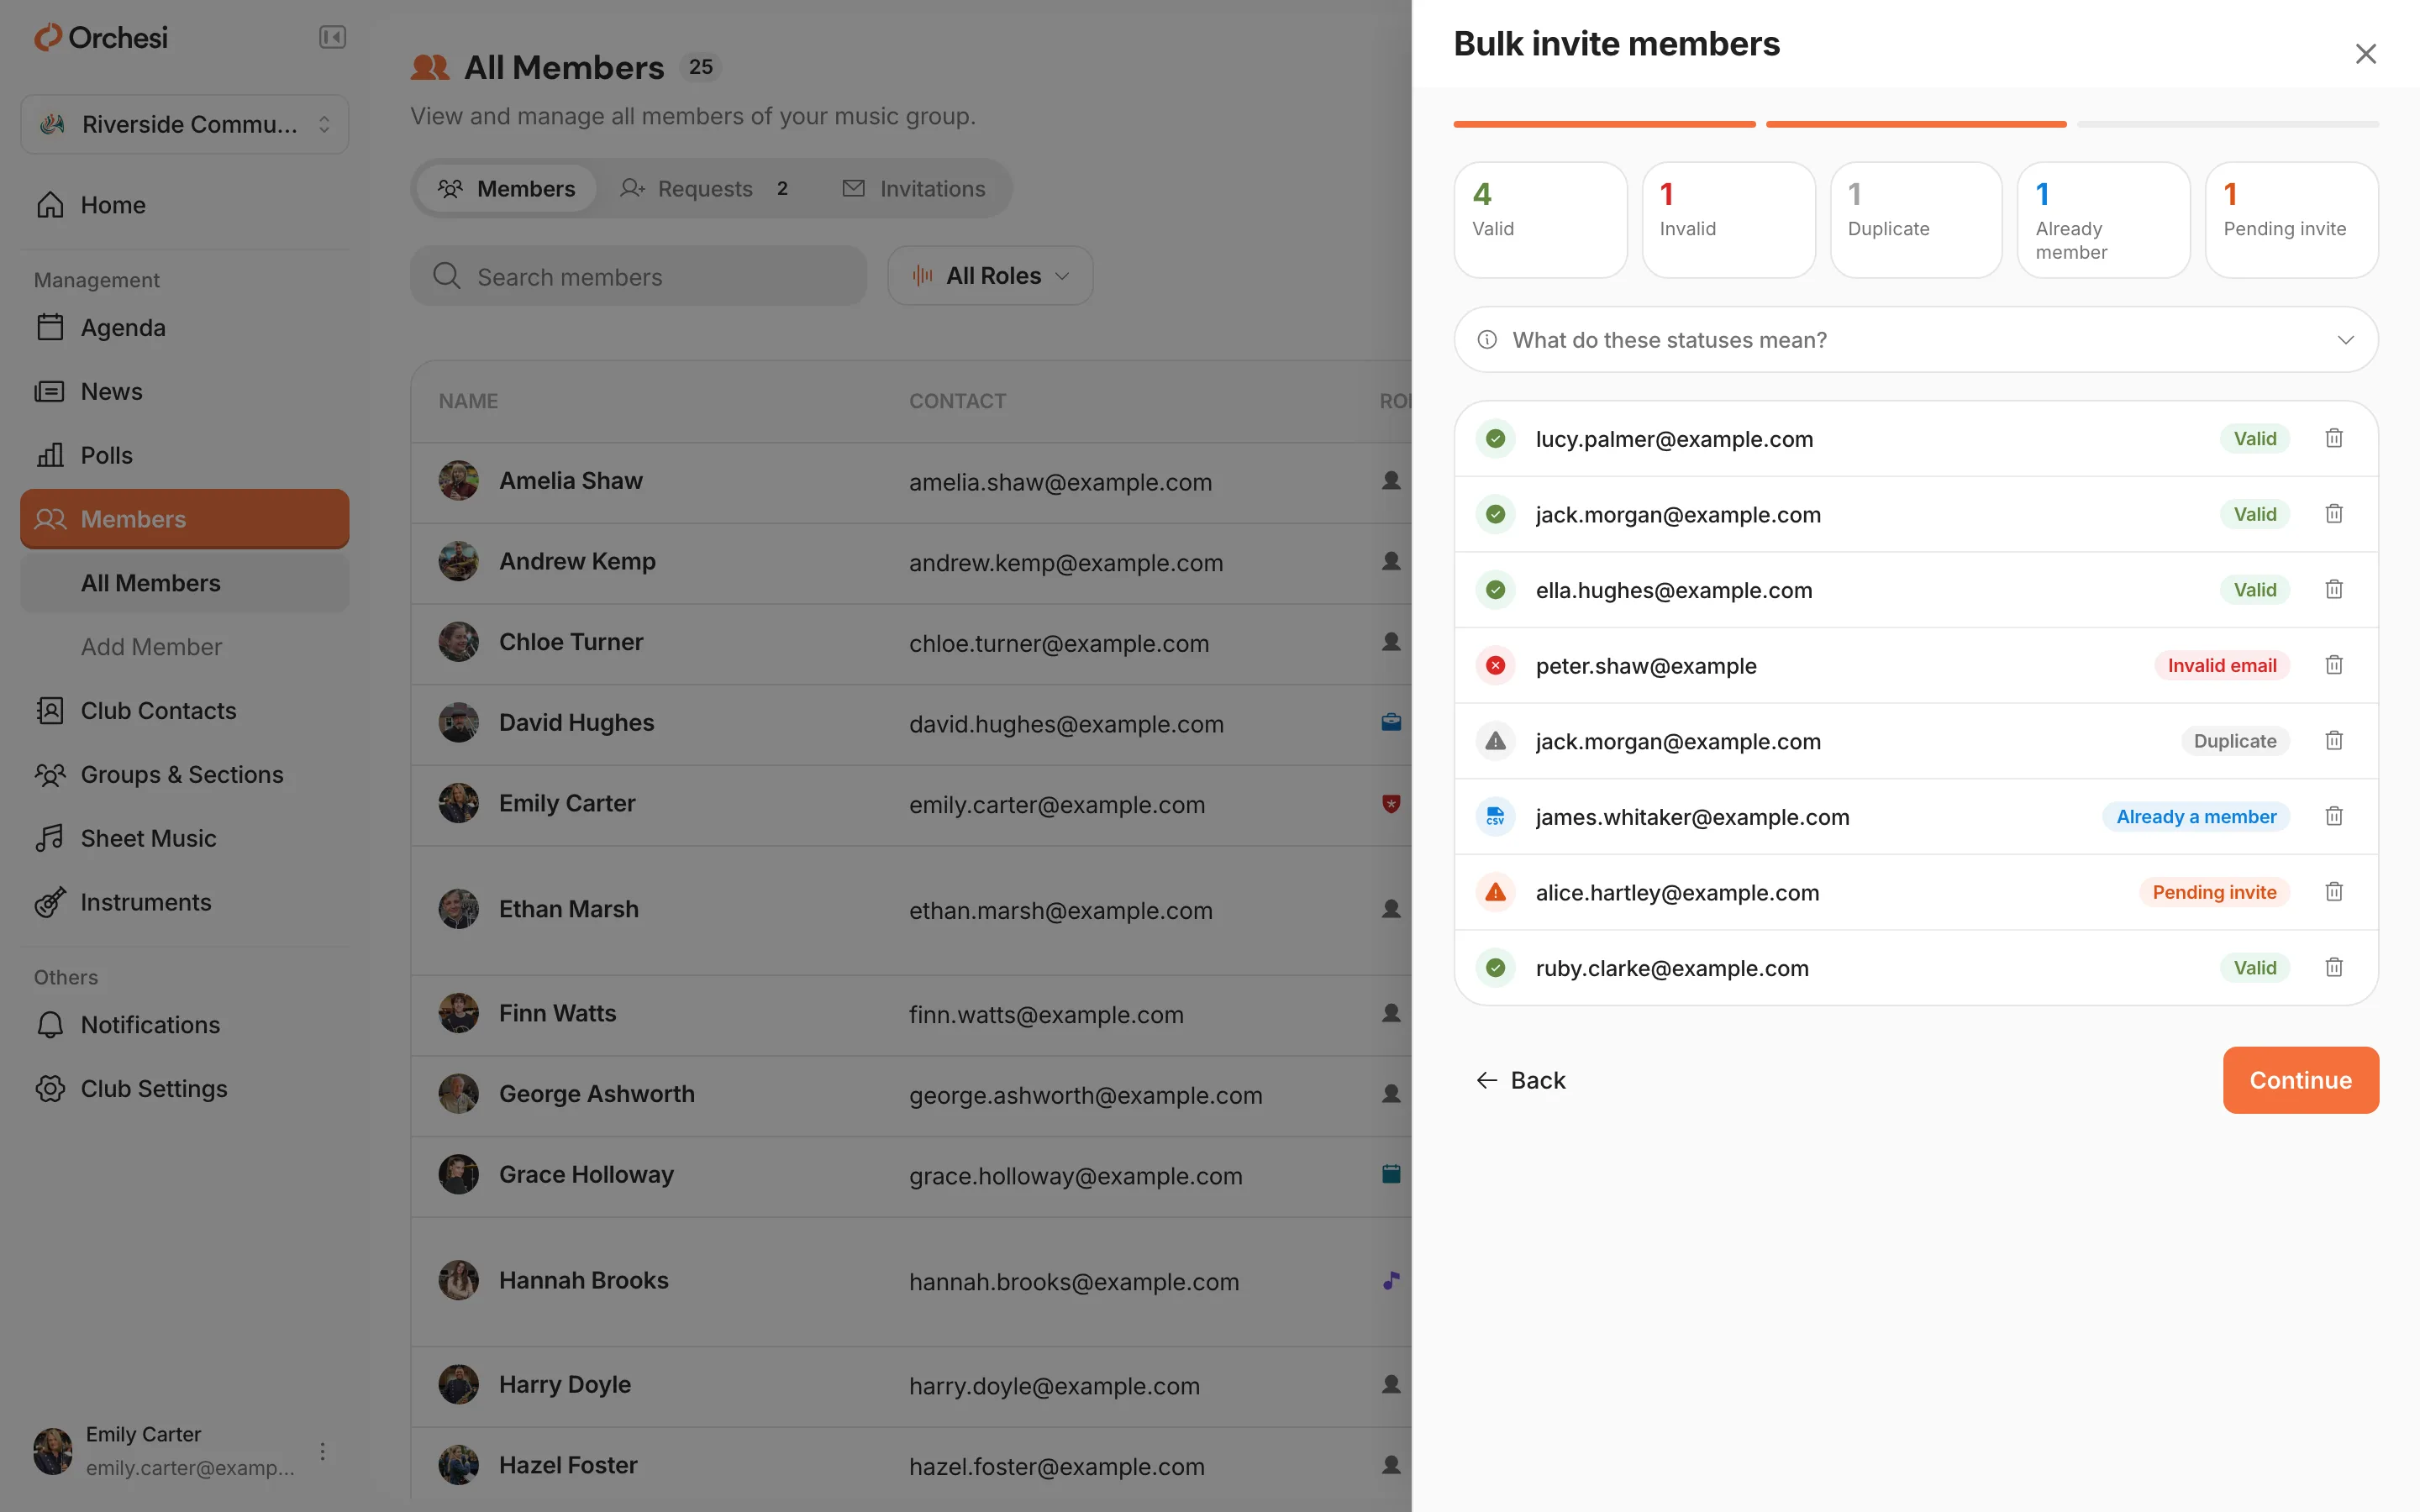Go Back in the bulk invite wizard

pyautogui.click(x=1520, y=1080)
